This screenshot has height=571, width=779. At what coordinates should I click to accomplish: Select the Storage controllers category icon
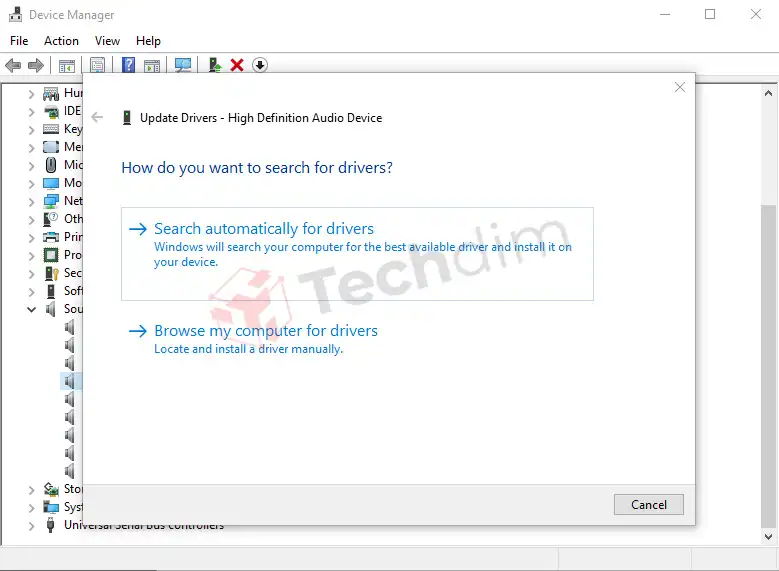point(51,489)
